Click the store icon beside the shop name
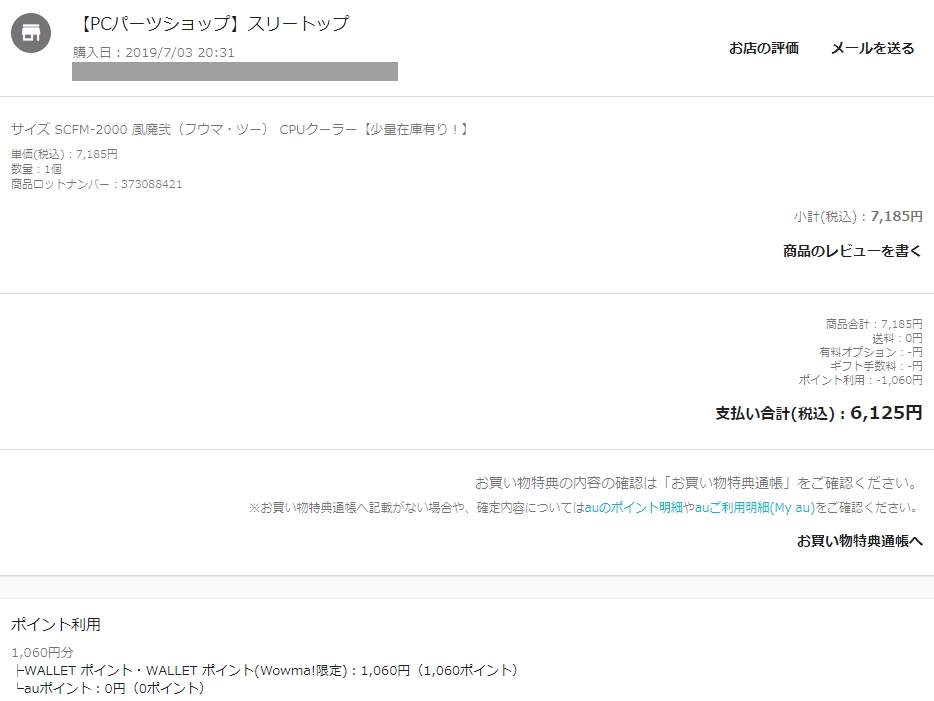Screen dimensions: 934x701 [31, 33]
